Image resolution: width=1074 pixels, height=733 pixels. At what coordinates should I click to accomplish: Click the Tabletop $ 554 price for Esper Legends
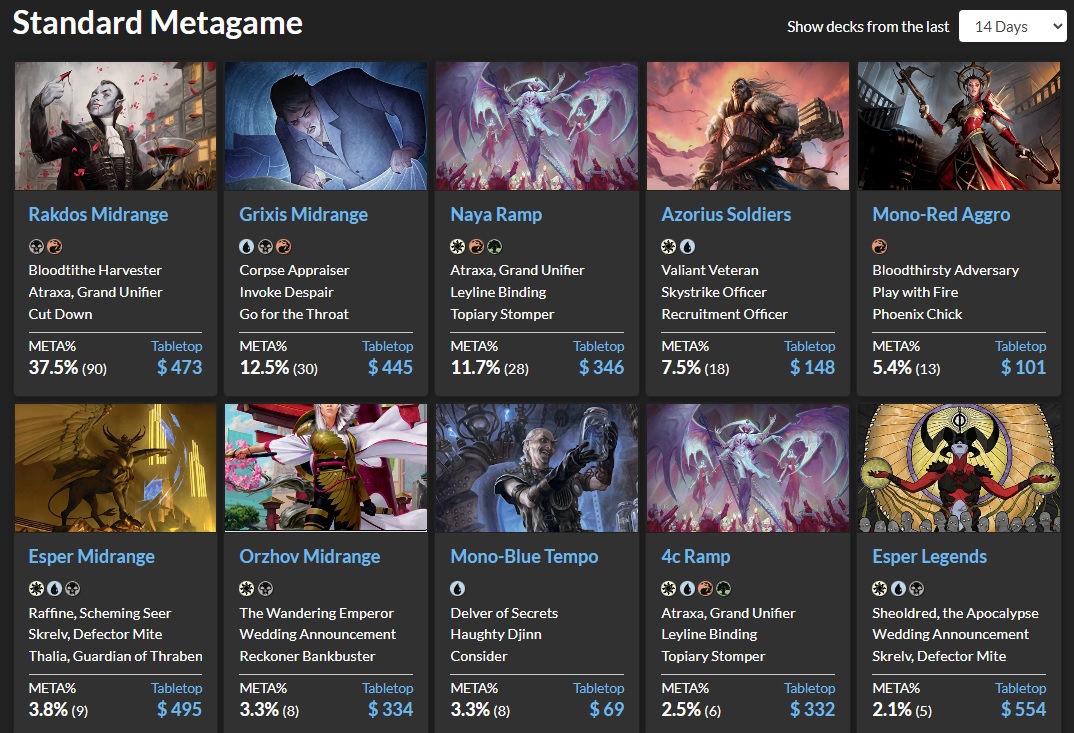(1023, 709)
